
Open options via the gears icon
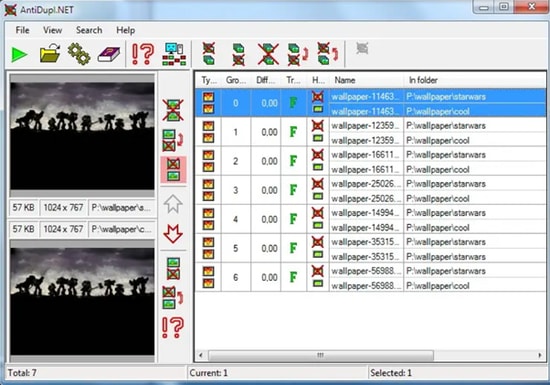pos(79,54)
